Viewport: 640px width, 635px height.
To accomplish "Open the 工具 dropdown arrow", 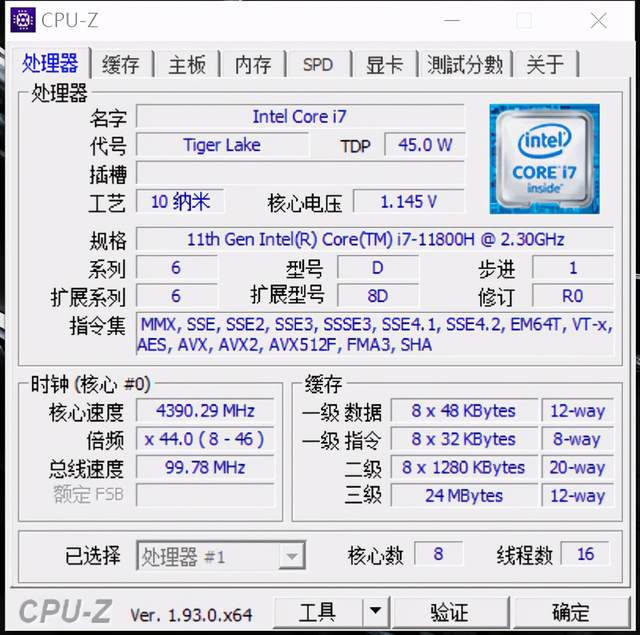I will [x=376, y=612].
